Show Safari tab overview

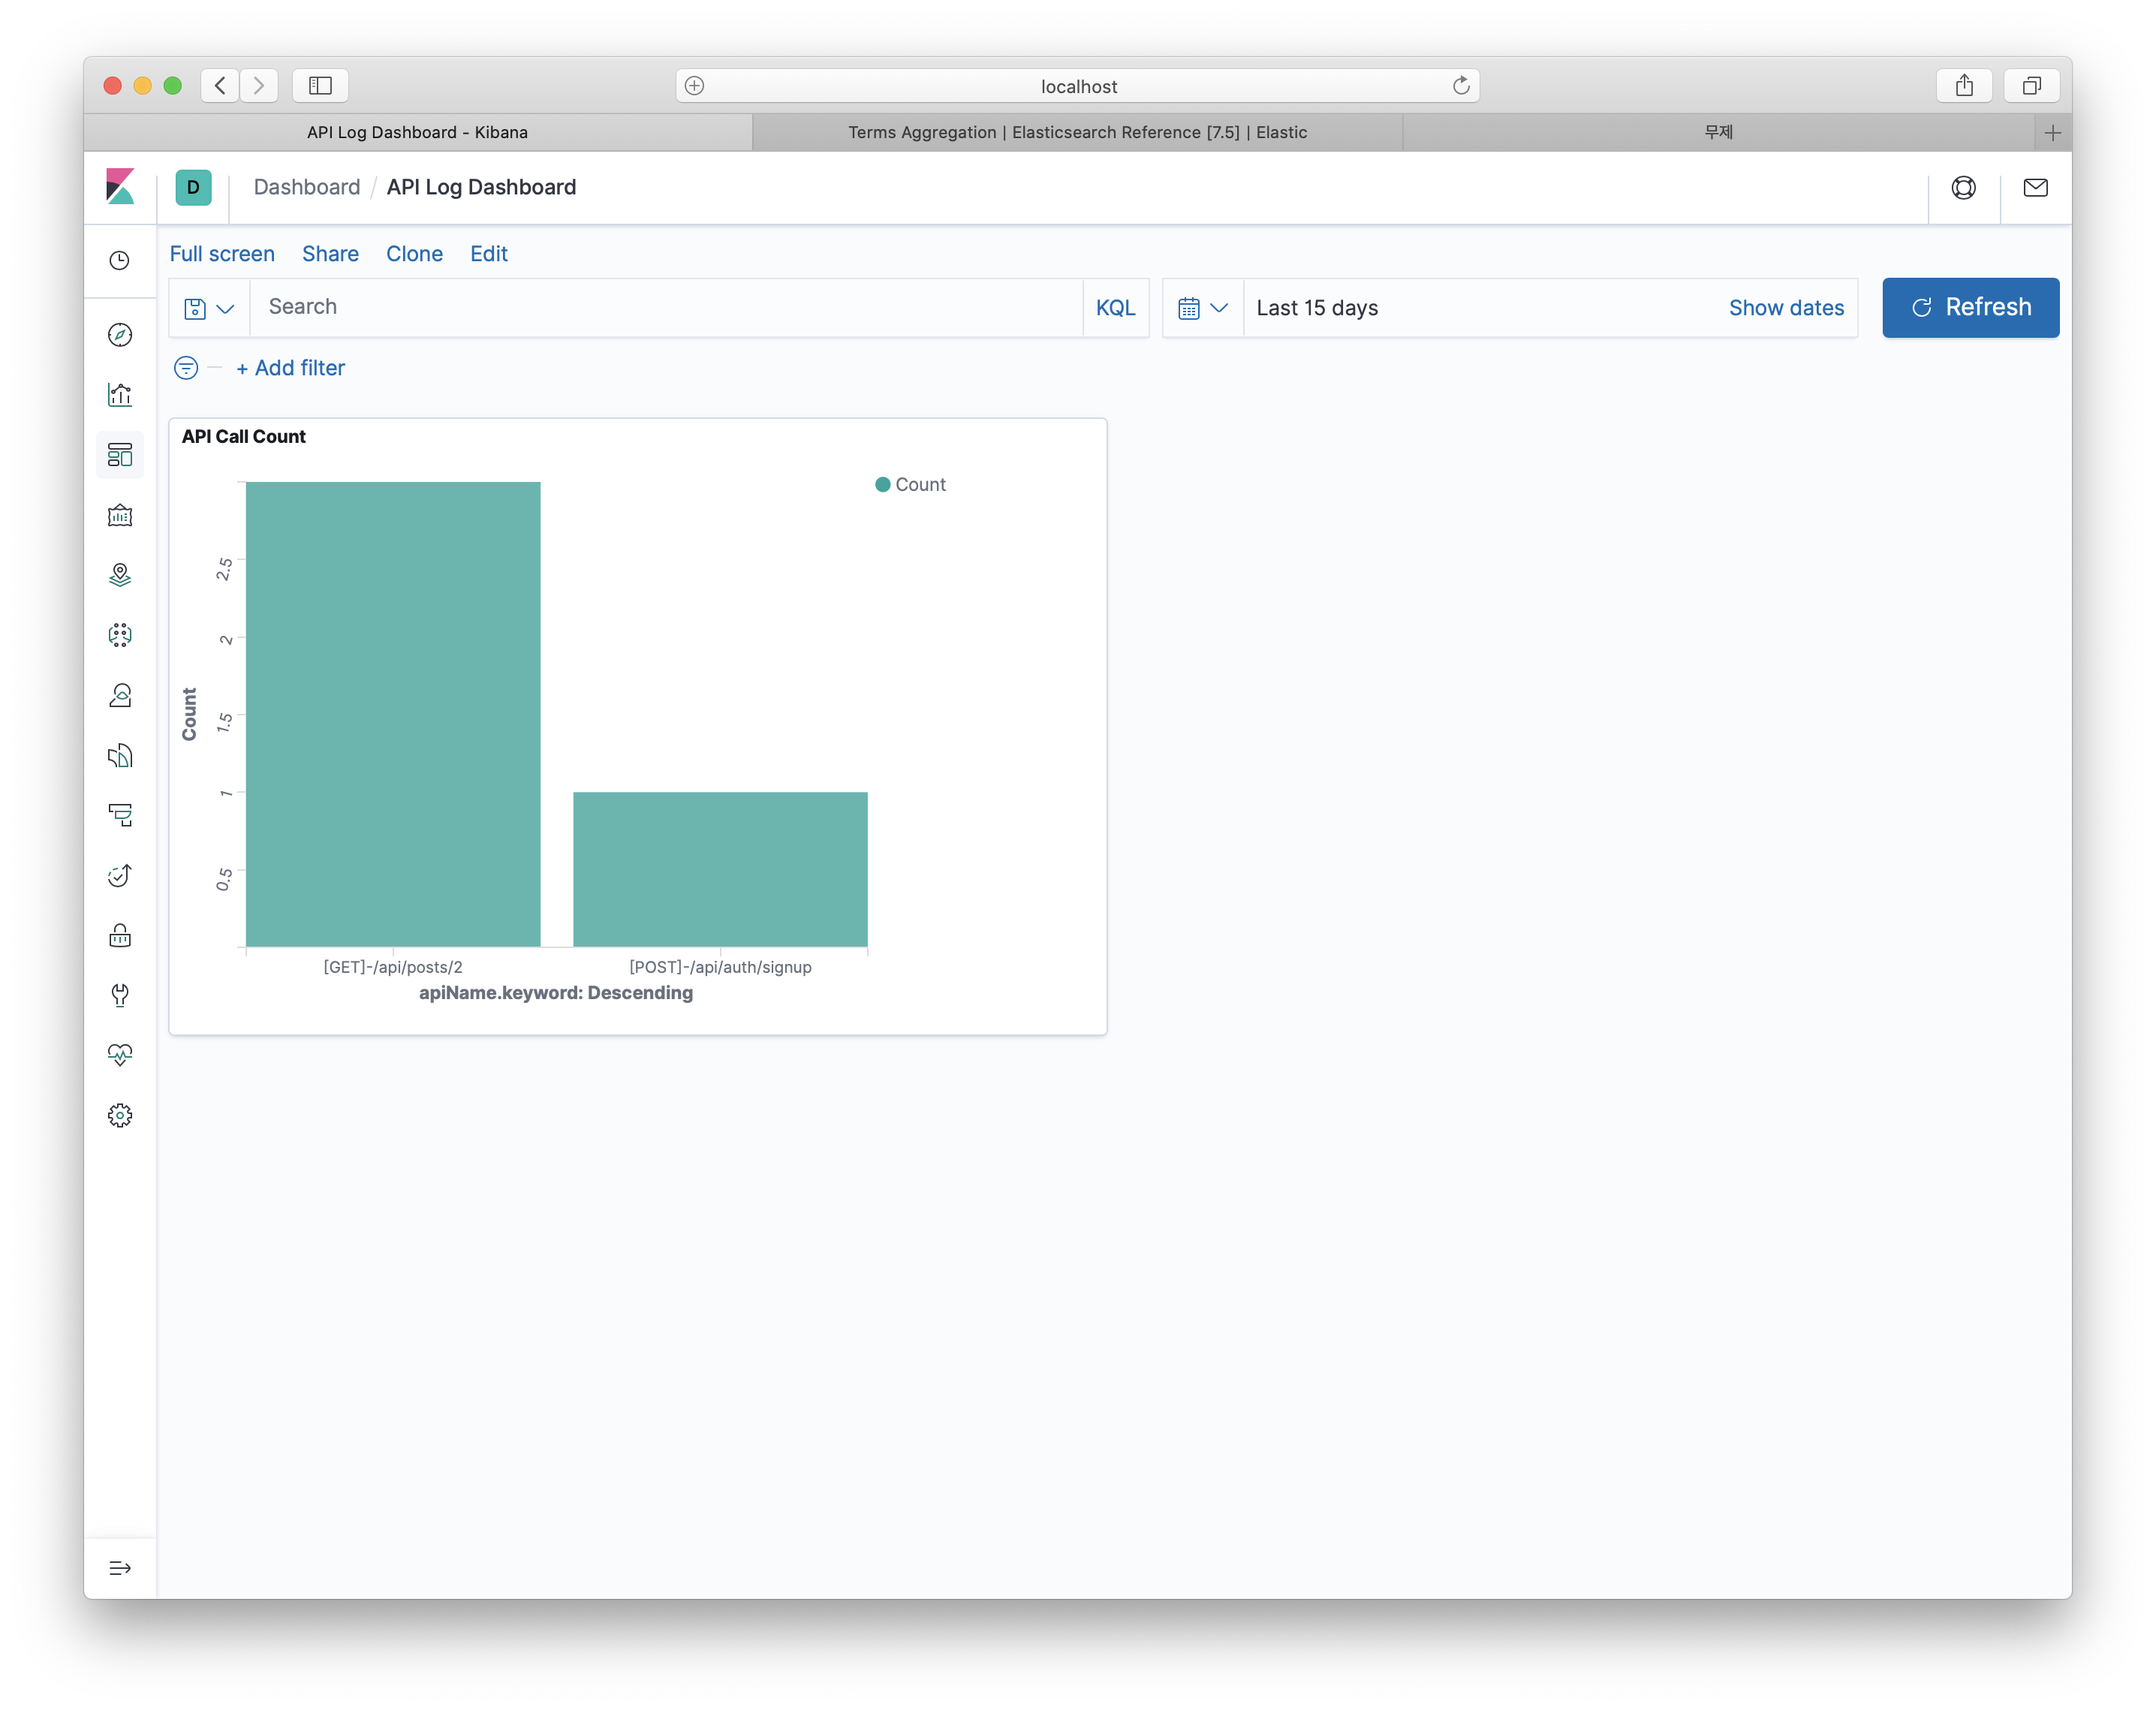coord(2031,86)
